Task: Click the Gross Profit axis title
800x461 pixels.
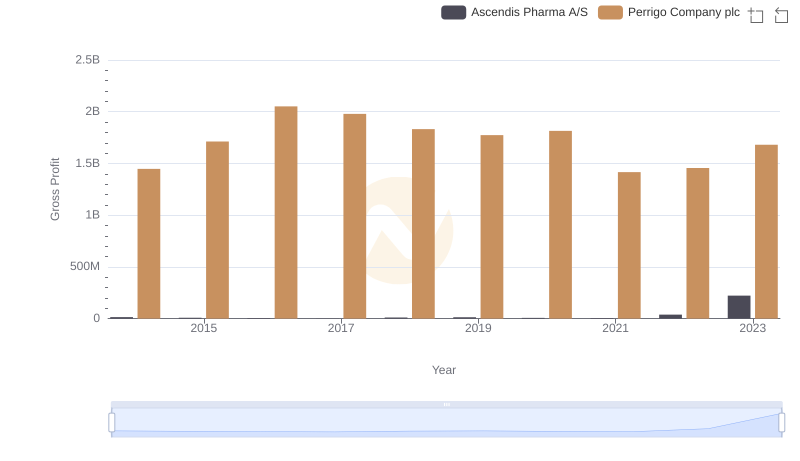Action: click(x=55, y=189)
